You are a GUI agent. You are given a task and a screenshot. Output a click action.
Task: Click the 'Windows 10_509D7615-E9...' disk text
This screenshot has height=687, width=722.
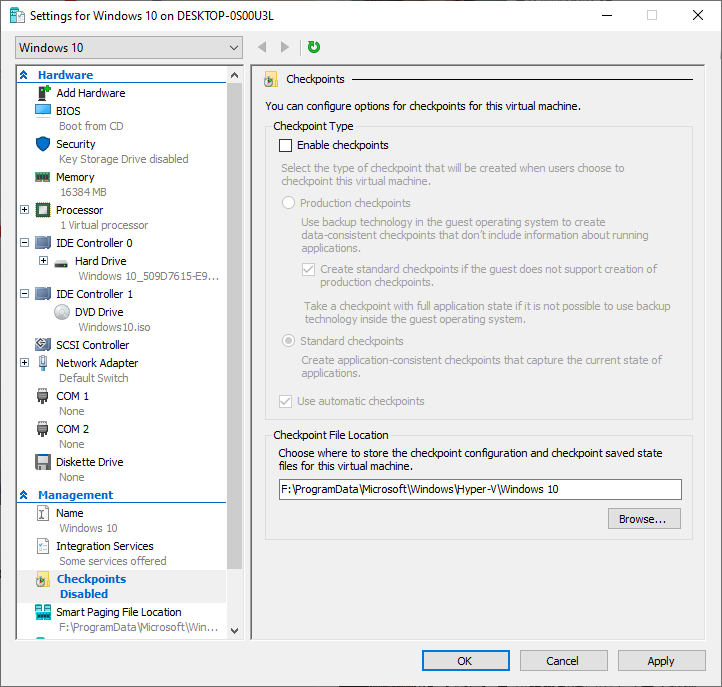pyautogui.click(x=148, y=276)
